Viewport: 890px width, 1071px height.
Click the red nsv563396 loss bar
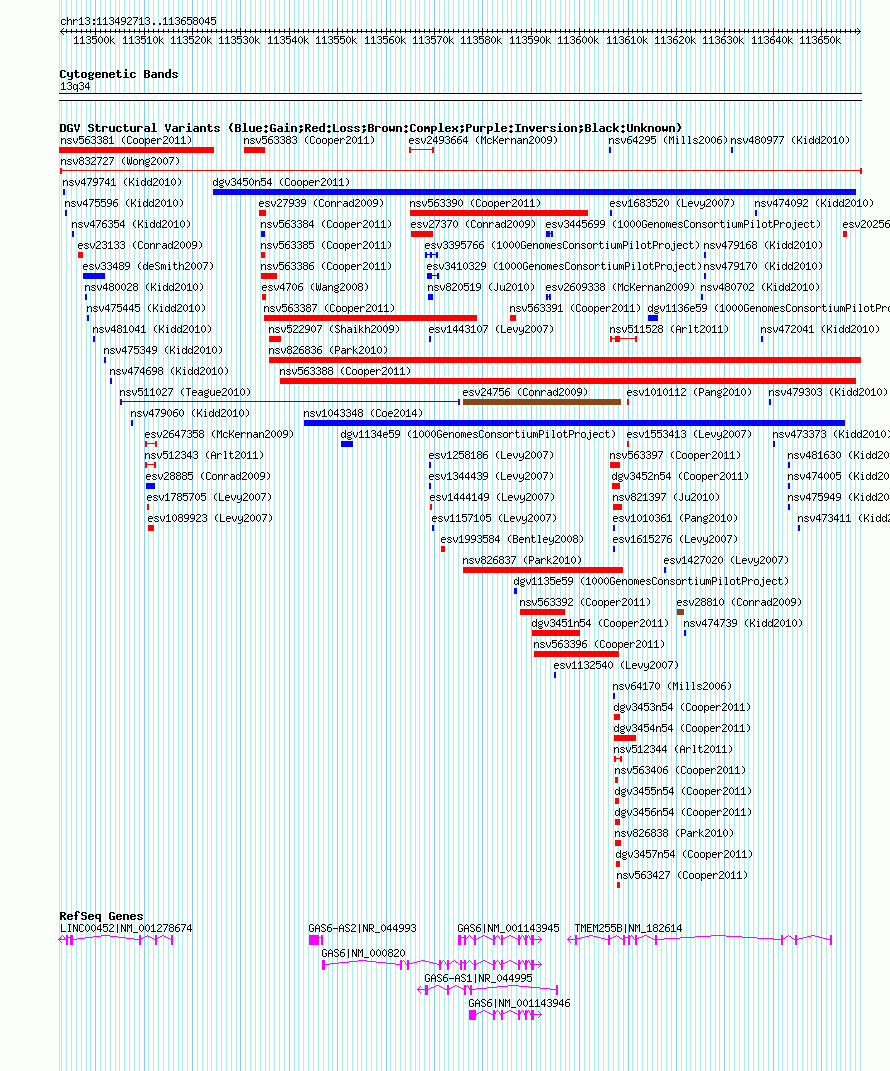(x=576, y=654)
